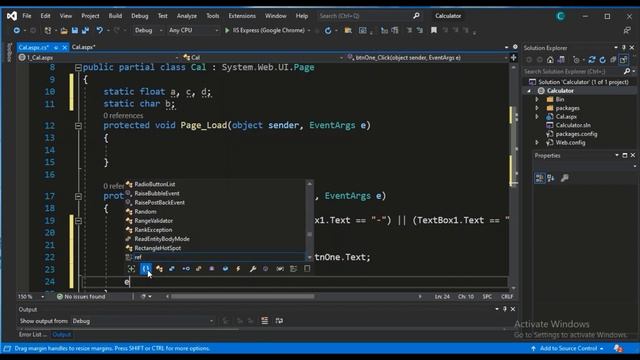The image size is (640, 360).
Task: Expand the packages folder node
Action: [537, 108]
